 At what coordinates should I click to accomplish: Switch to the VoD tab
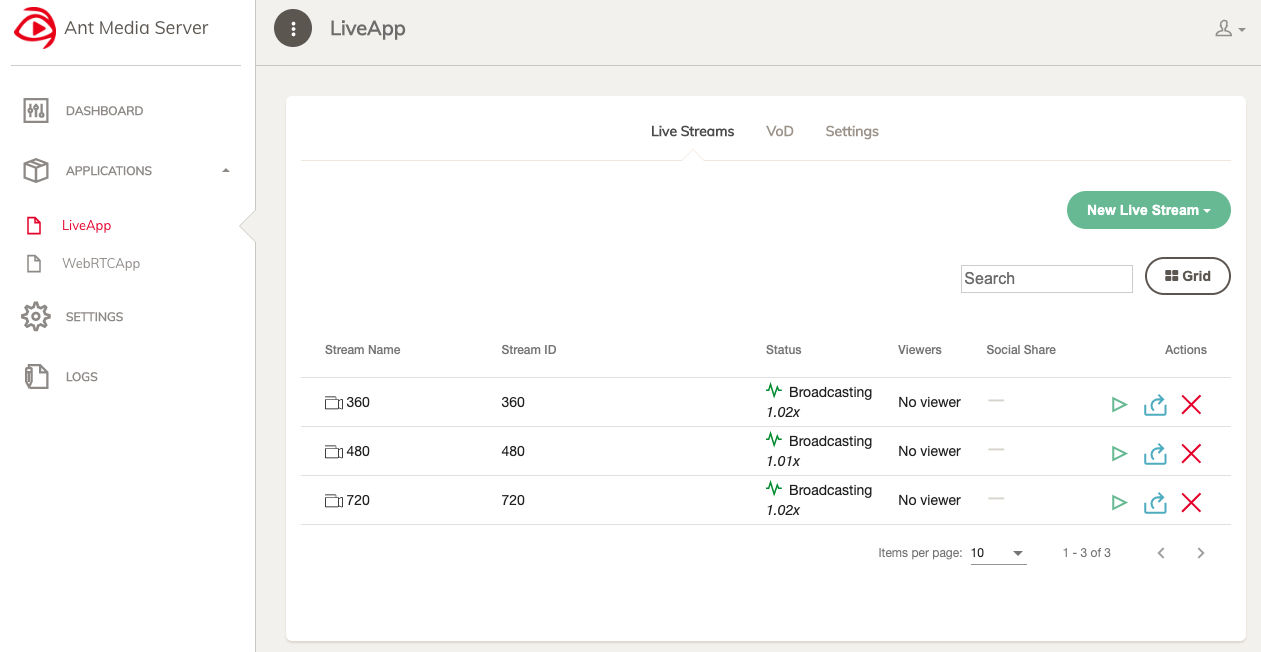point(780,131)
